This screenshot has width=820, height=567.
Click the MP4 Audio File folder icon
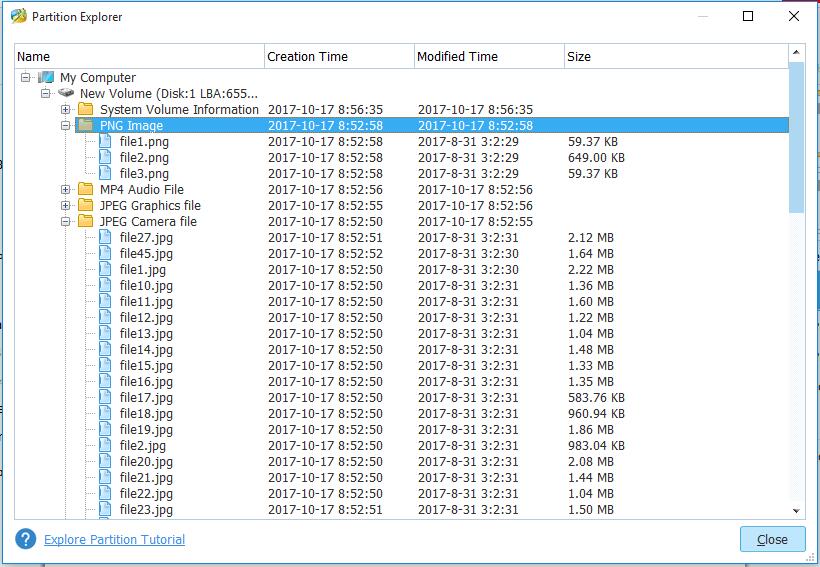pyautogui.click(x=86, y=190)
